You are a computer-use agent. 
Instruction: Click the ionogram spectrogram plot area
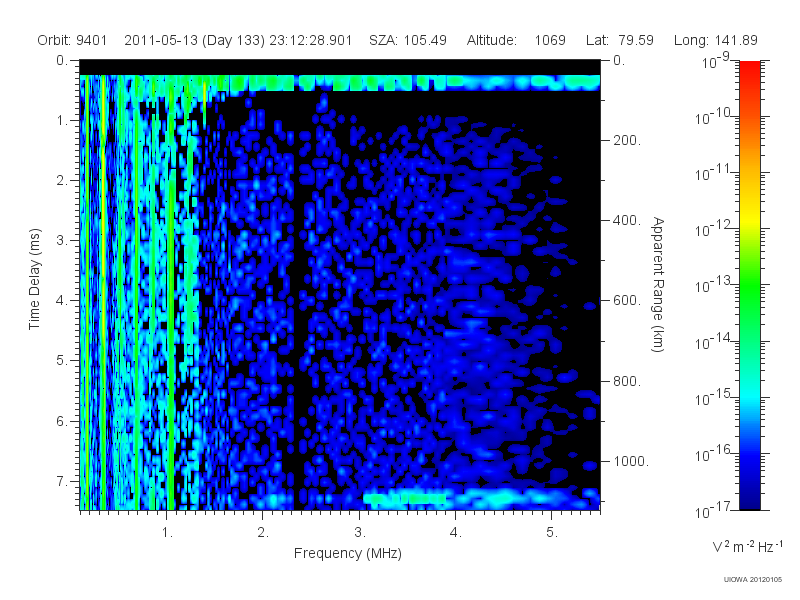coord(340,285)
